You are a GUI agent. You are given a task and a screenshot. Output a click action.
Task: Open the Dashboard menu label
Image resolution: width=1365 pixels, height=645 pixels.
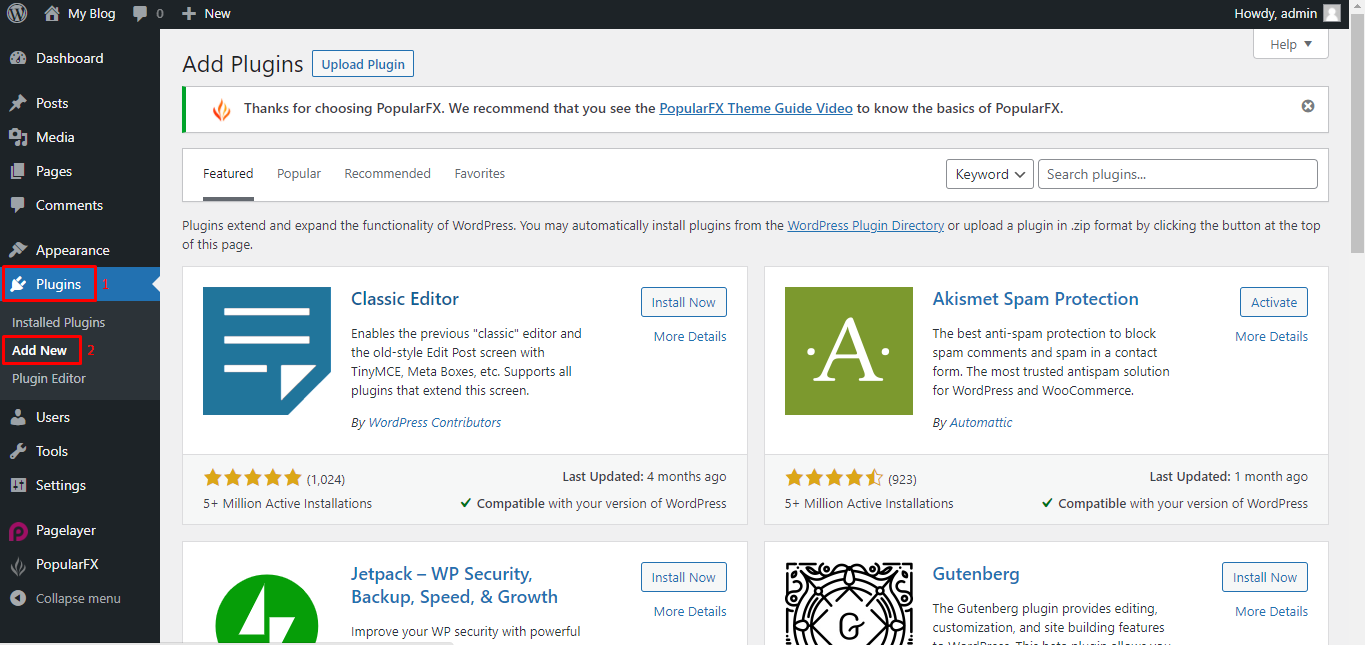point(70,58)
